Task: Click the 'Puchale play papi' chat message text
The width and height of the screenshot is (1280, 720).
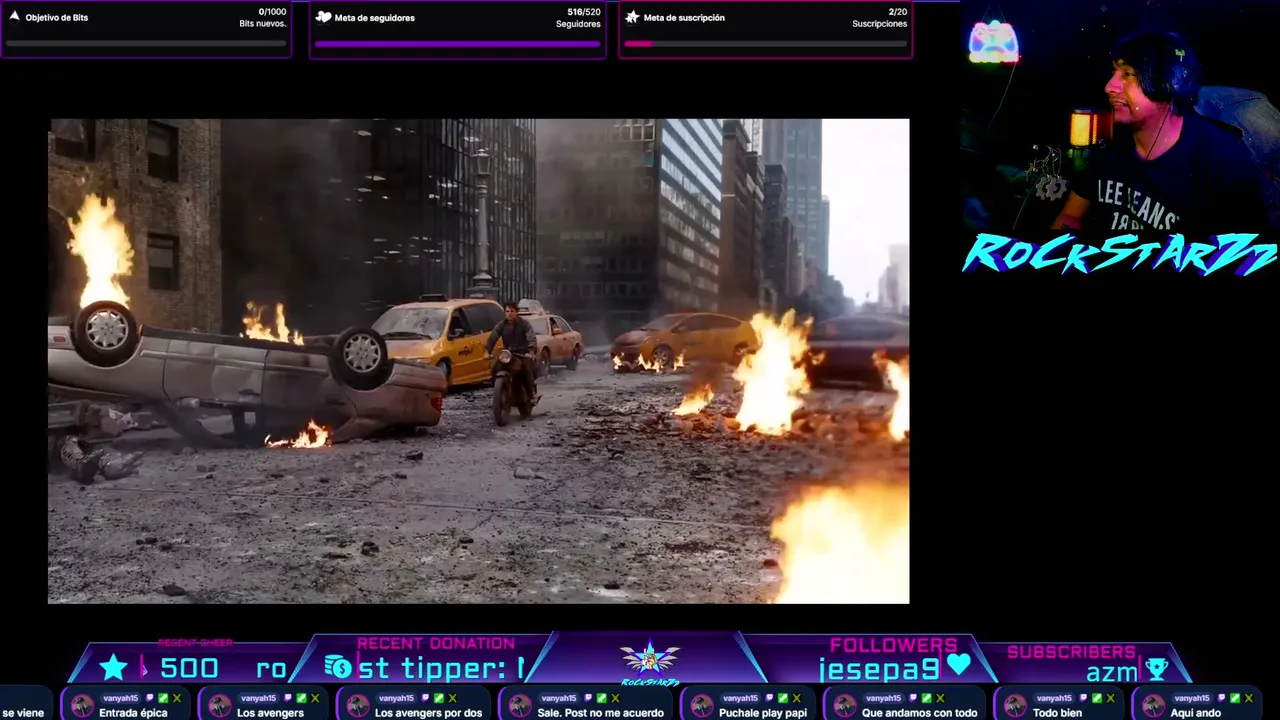Action: coord(763,713)
